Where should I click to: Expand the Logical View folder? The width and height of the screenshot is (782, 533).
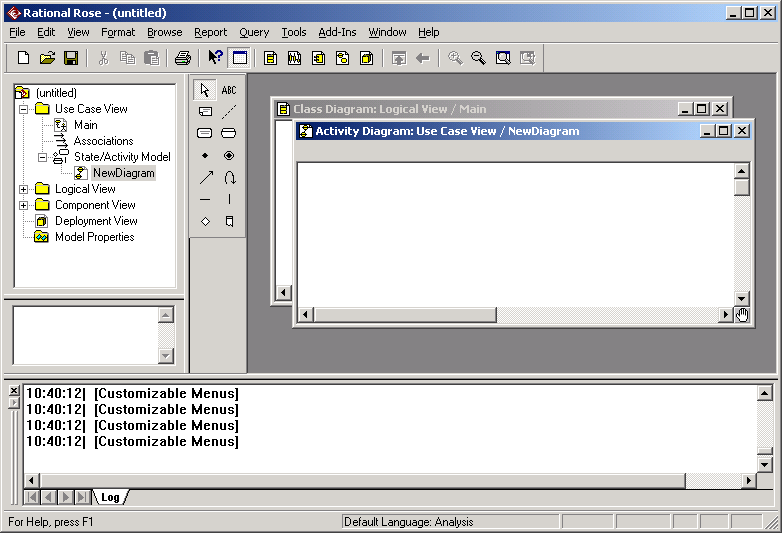23,189
